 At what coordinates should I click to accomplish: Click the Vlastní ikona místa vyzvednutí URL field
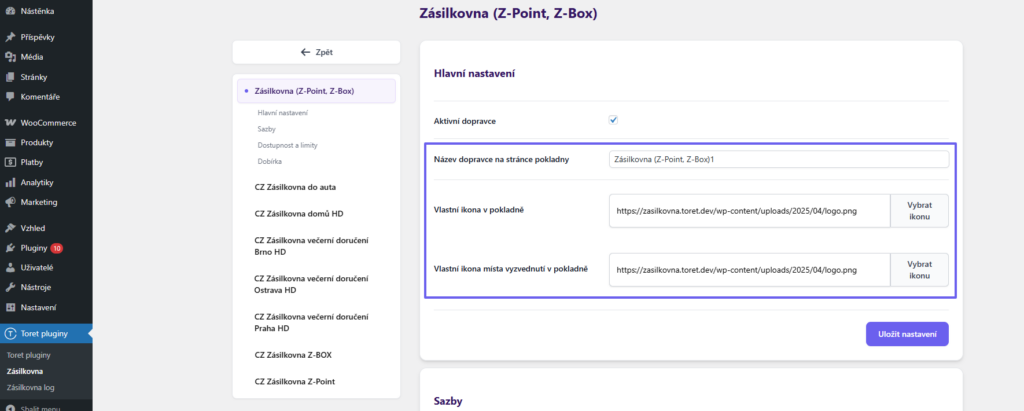pos(749,270)
